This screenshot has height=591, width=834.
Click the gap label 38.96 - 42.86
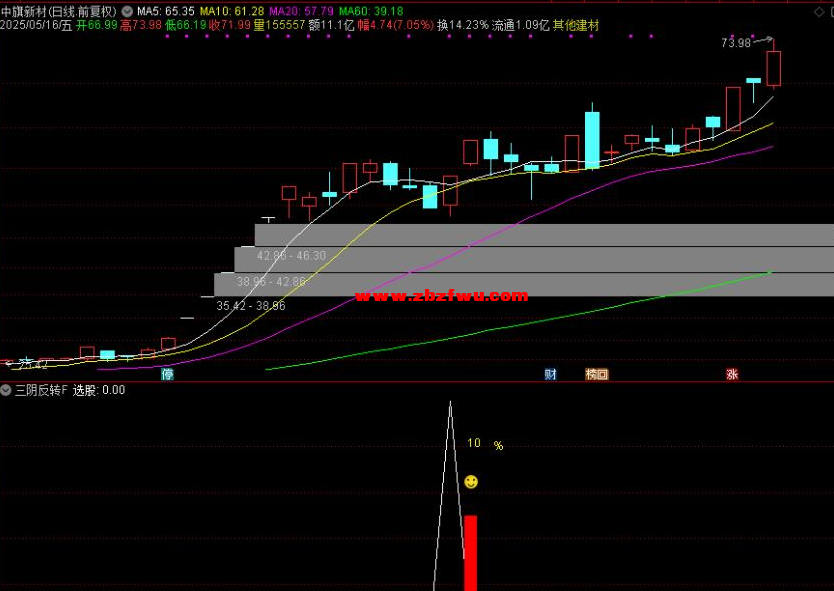point(271,281)
